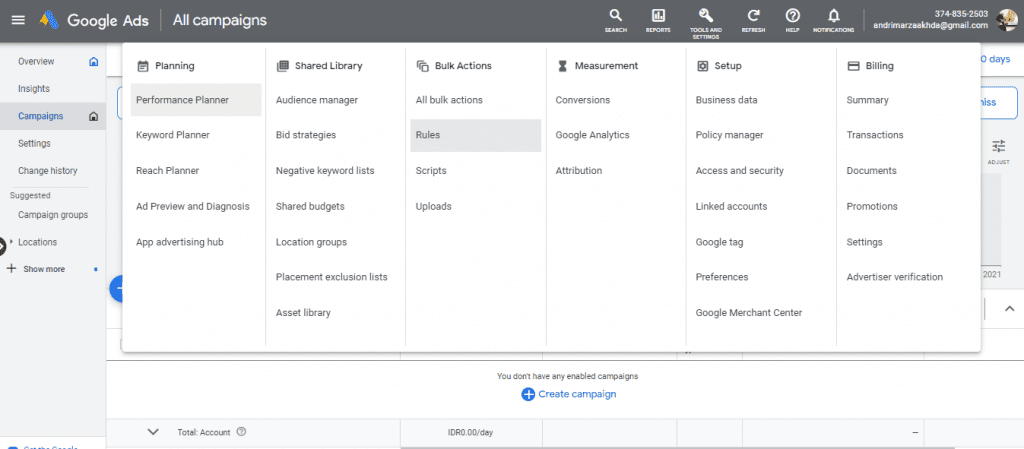Collapse the Total: Account row chevron
Image resolution: width=1024 pixels, height=449 pixels.
[153, 431]
